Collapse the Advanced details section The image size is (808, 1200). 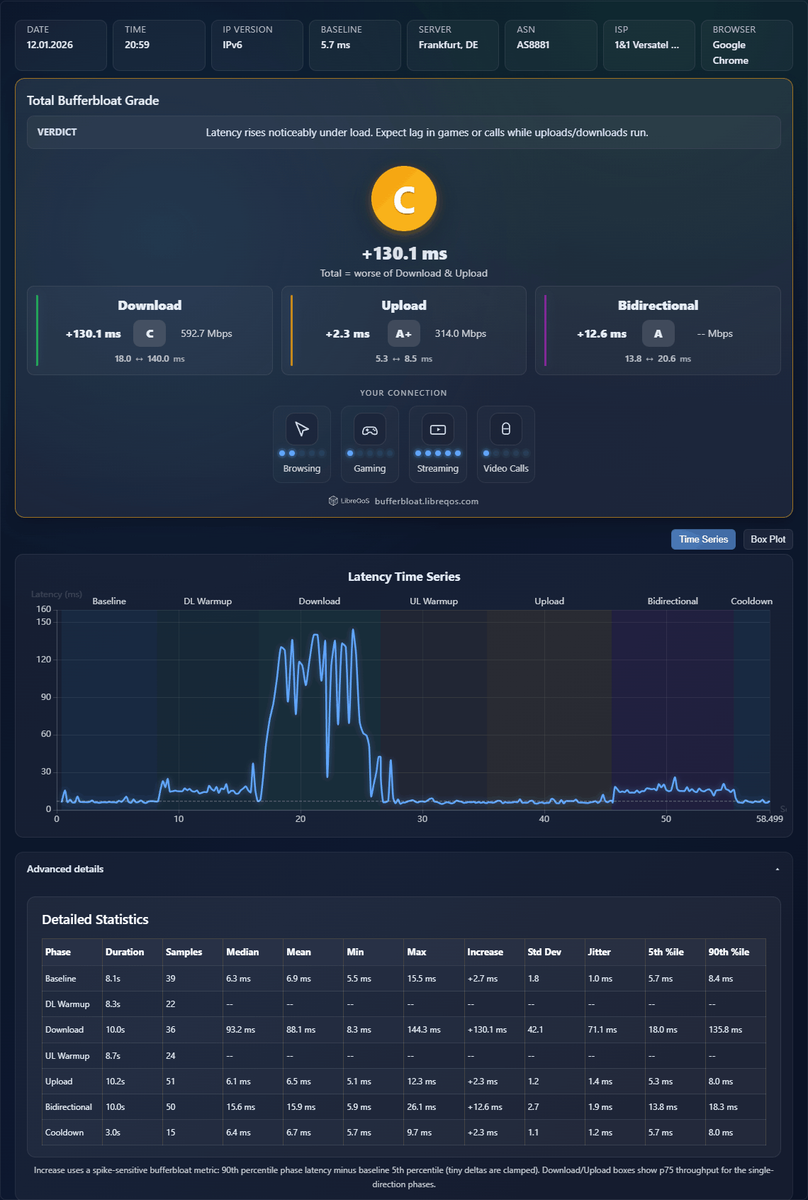point(404,869)
